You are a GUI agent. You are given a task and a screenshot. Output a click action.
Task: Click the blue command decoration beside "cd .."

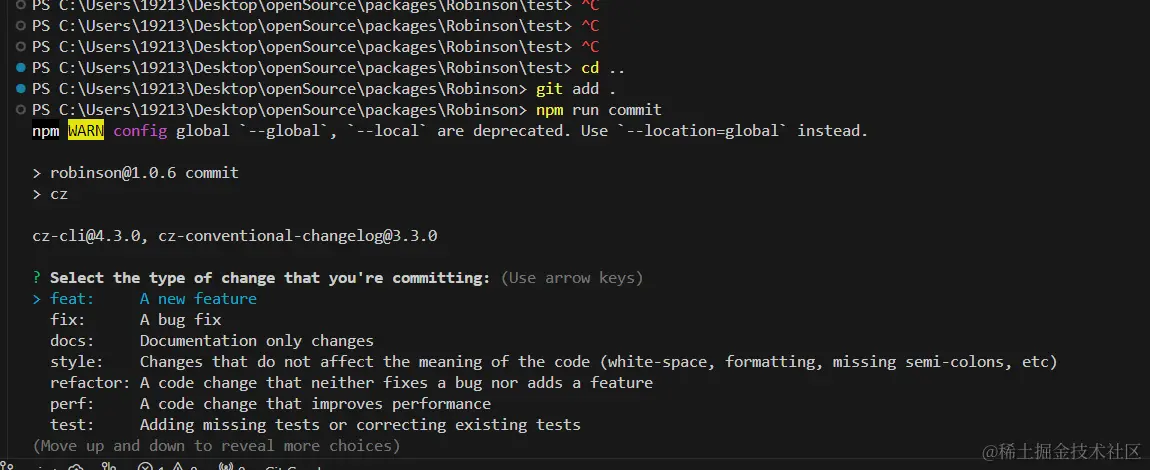point(22,68)
